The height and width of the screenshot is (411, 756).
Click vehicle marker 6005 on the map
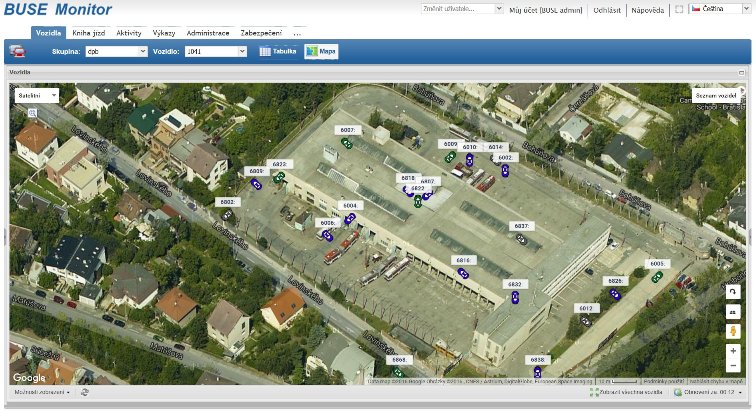point(657,277)
